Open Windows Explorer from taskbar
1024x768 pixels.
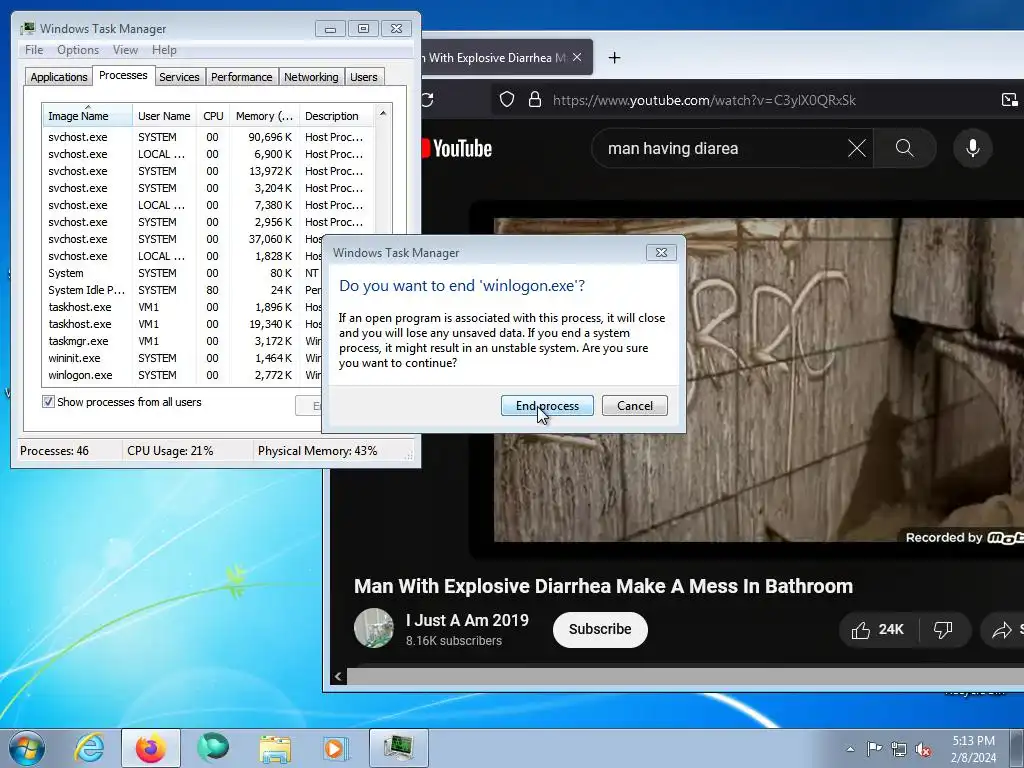(x=276, y=748)
